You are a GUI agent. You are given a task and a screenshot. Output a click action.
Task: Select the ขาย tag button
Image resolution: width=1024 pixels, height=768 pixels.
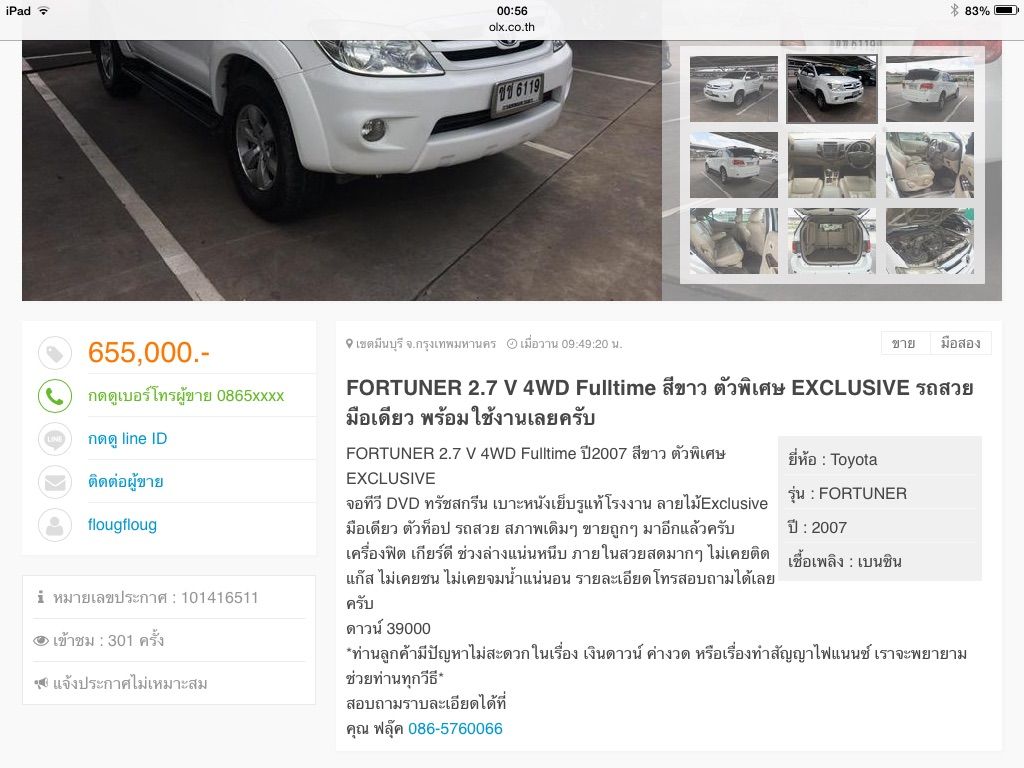(905, 344)
